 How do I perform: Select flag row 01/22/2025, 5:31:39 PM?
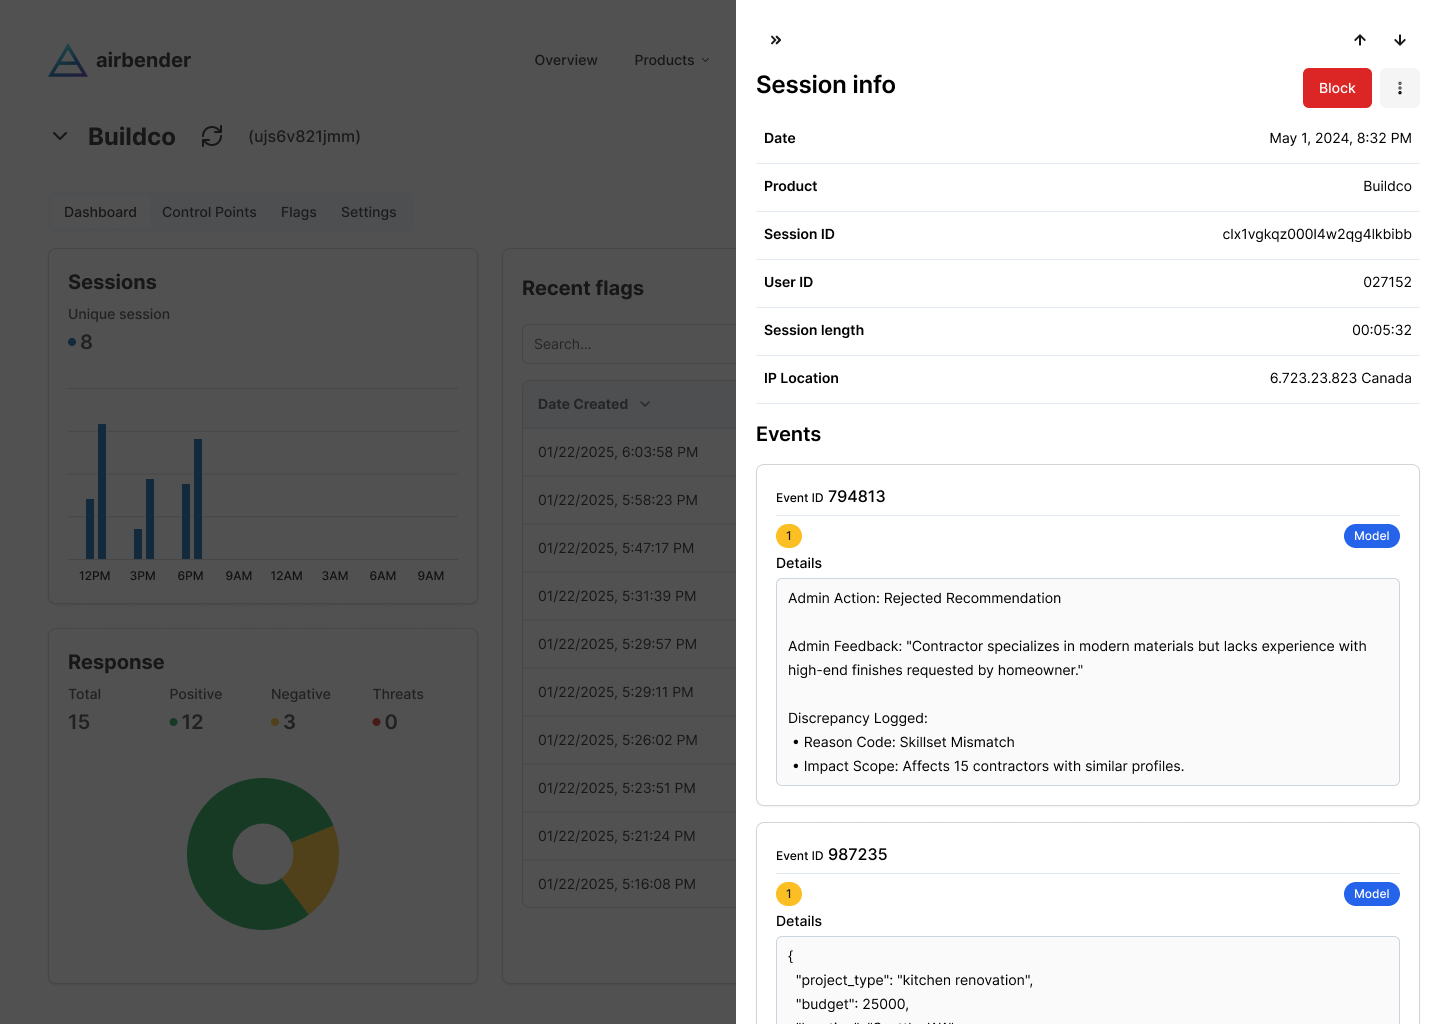tap(629, 596)
